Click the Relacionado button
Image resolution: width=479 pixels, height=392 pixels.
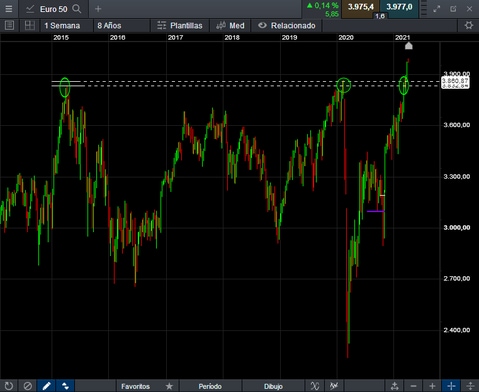287,26
